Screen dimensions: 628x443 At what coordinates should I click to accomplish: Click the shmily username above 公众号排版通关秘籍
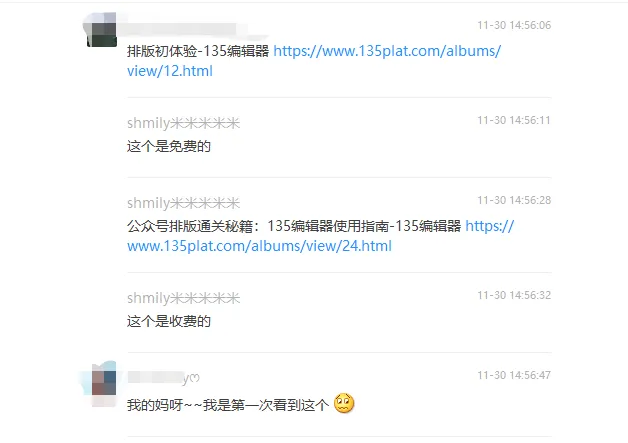point(183,203)
